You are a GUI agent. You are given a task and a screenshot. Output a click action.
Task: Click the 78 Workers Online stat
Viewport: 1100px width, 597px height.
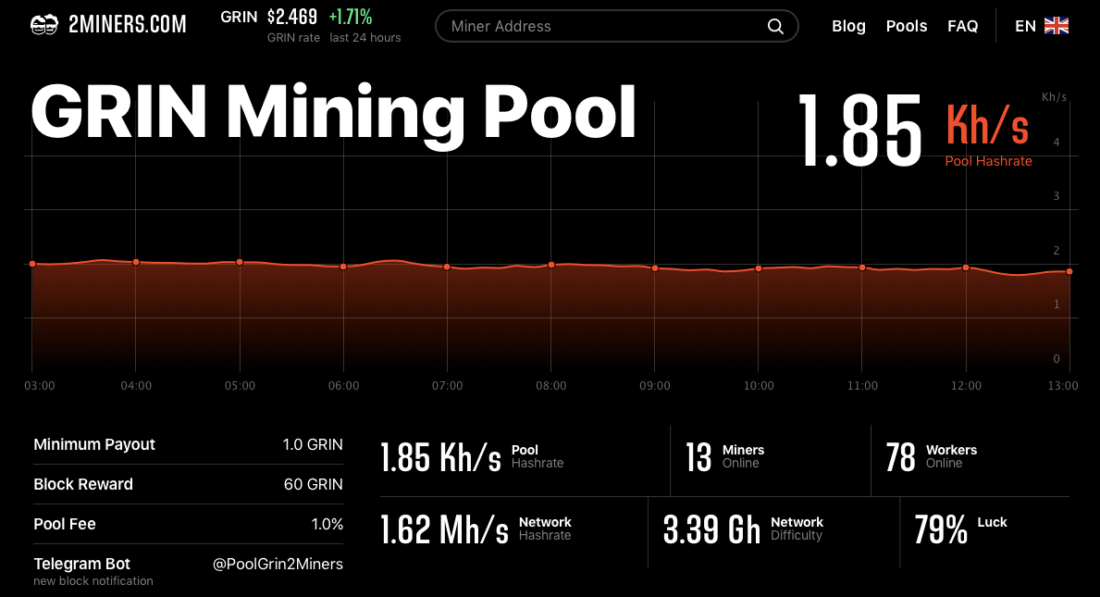tap(931, 457)
